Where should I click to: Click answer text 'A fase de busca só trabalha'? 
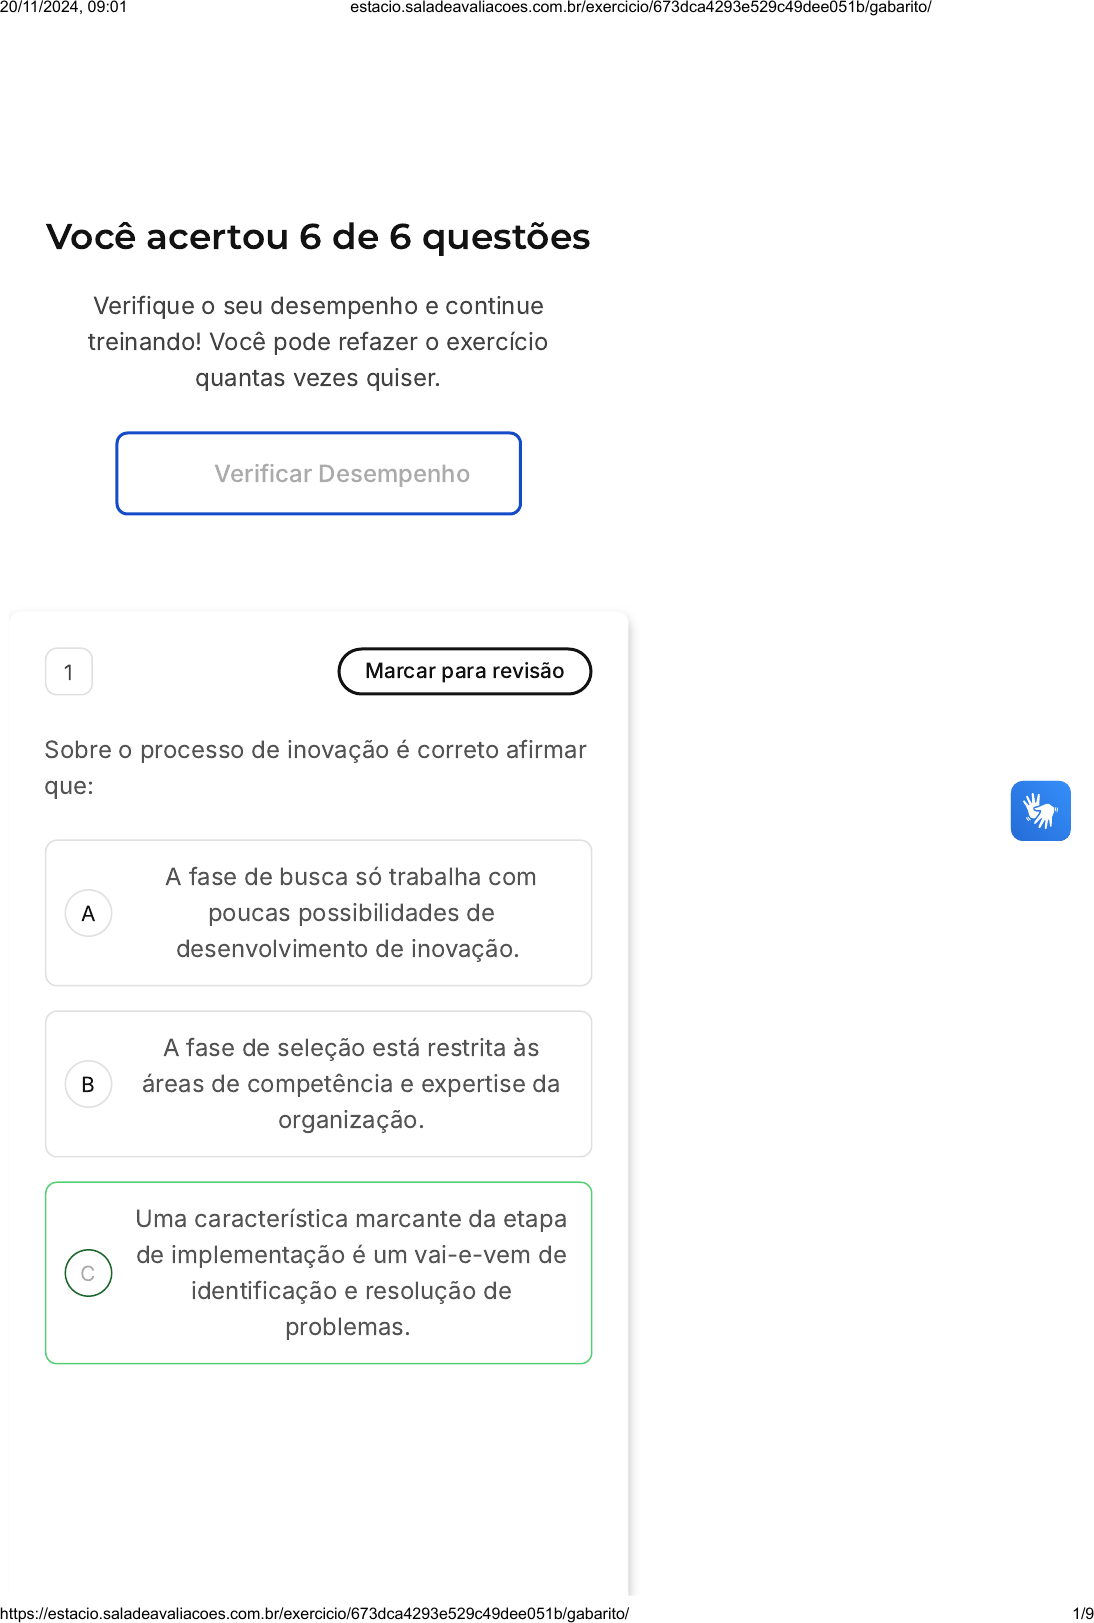350,877
